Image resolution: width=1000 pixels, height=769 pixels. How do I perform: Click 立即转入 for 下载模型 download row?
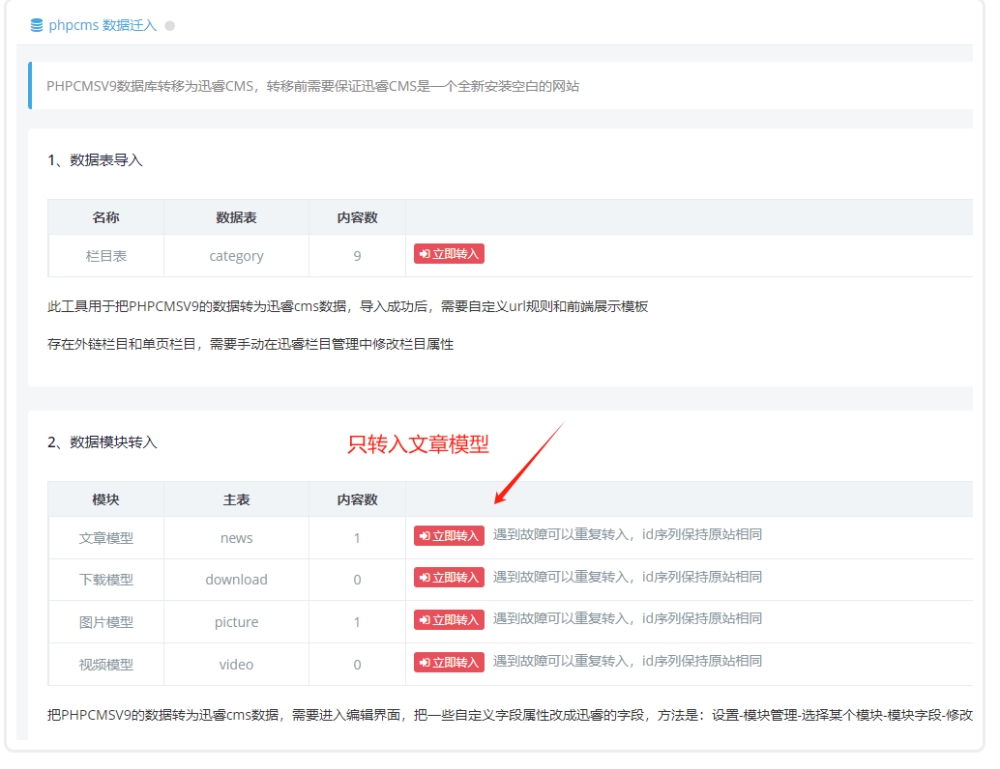449,578
